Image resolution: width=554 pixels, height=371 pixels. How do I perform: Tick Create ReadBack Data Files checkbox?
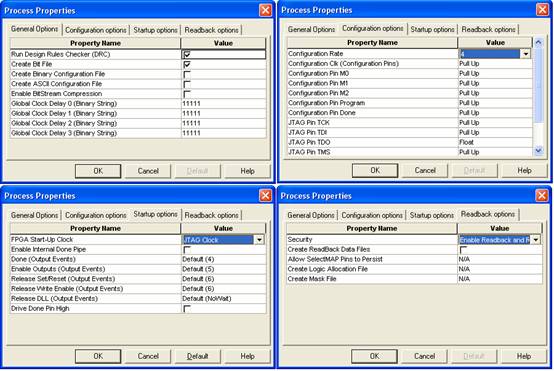point(463,249)
